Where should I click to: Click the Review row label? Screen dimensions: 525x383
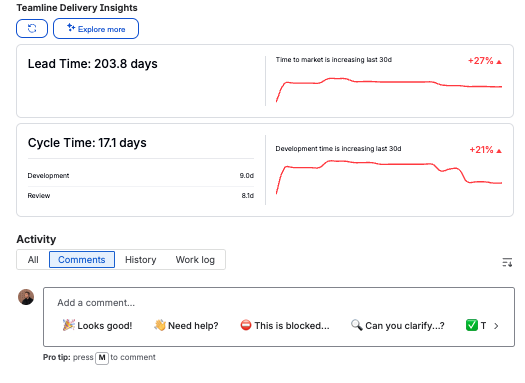39,196
